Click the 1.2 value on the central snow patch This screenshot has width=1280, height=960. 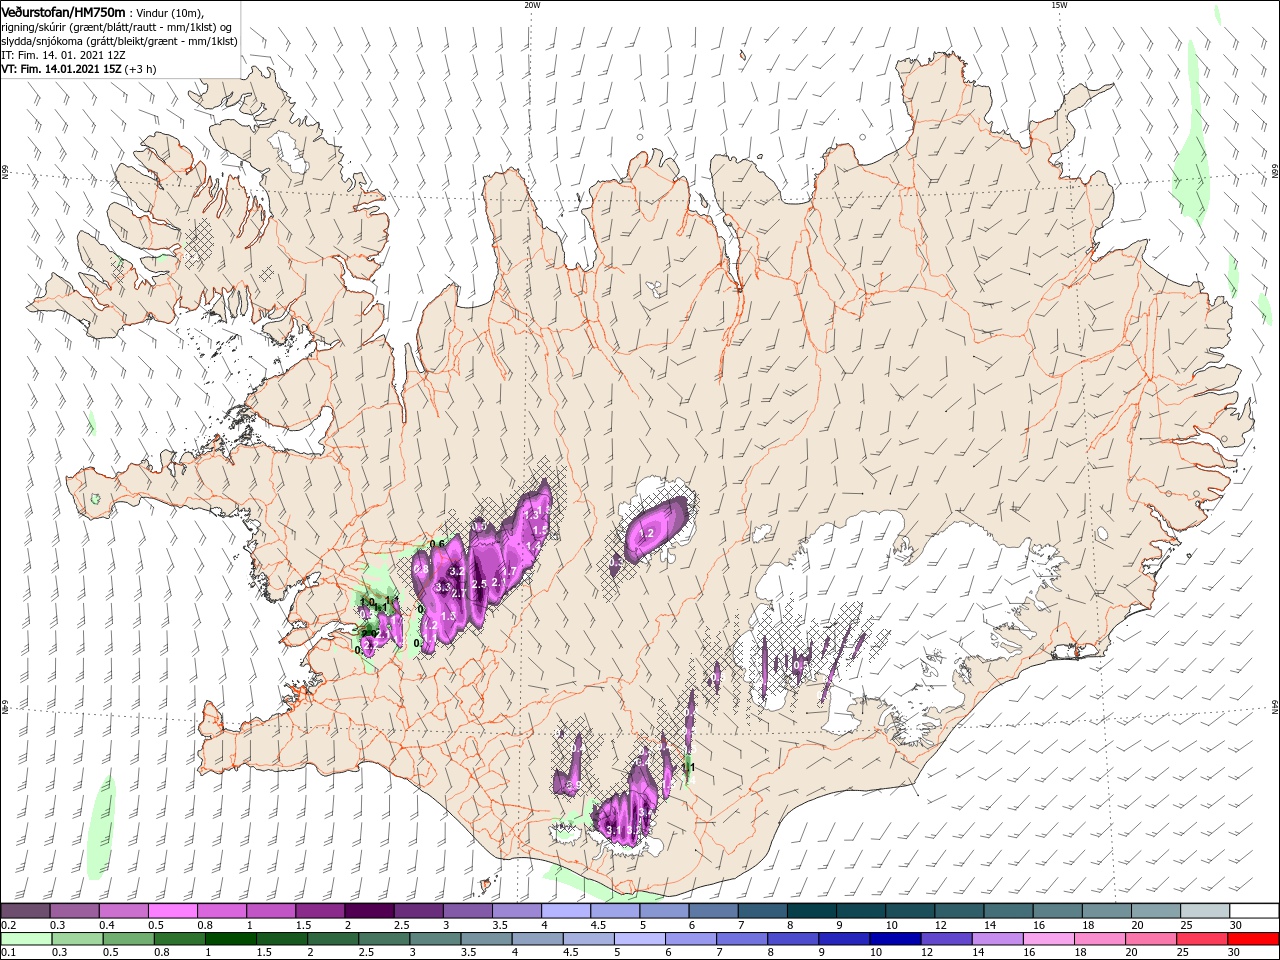click(x=646, y=534)
